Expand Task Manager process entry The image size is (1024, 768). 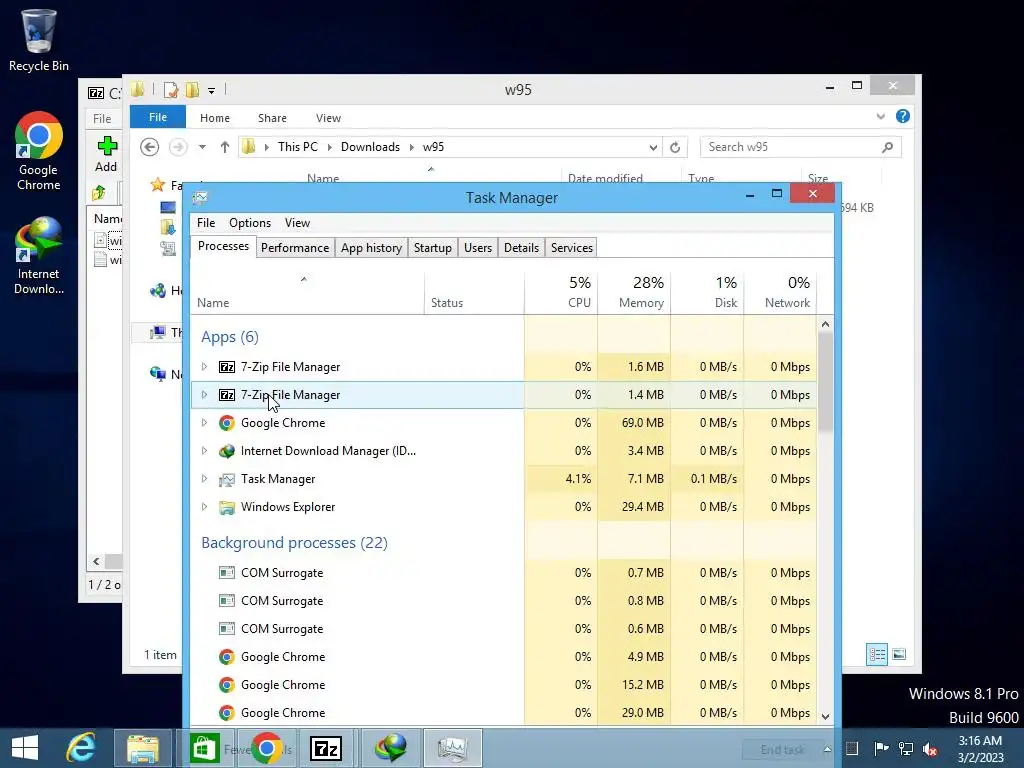click(x=204, y=479)
